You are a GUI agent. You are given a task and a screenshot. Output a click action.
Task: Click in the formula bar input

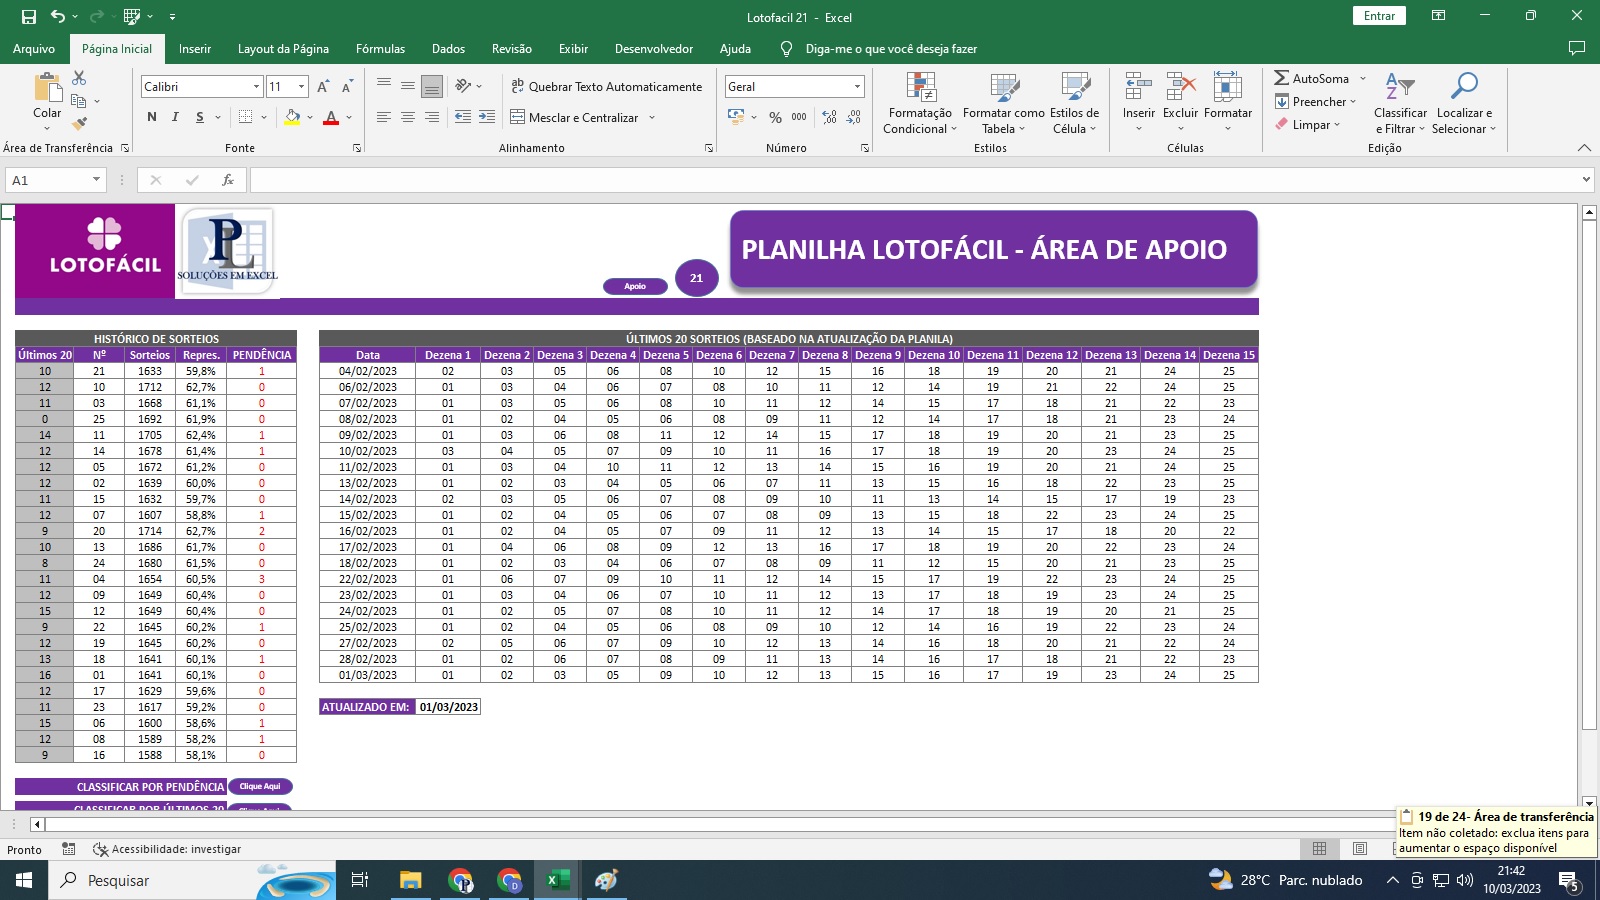pos(915,180)
